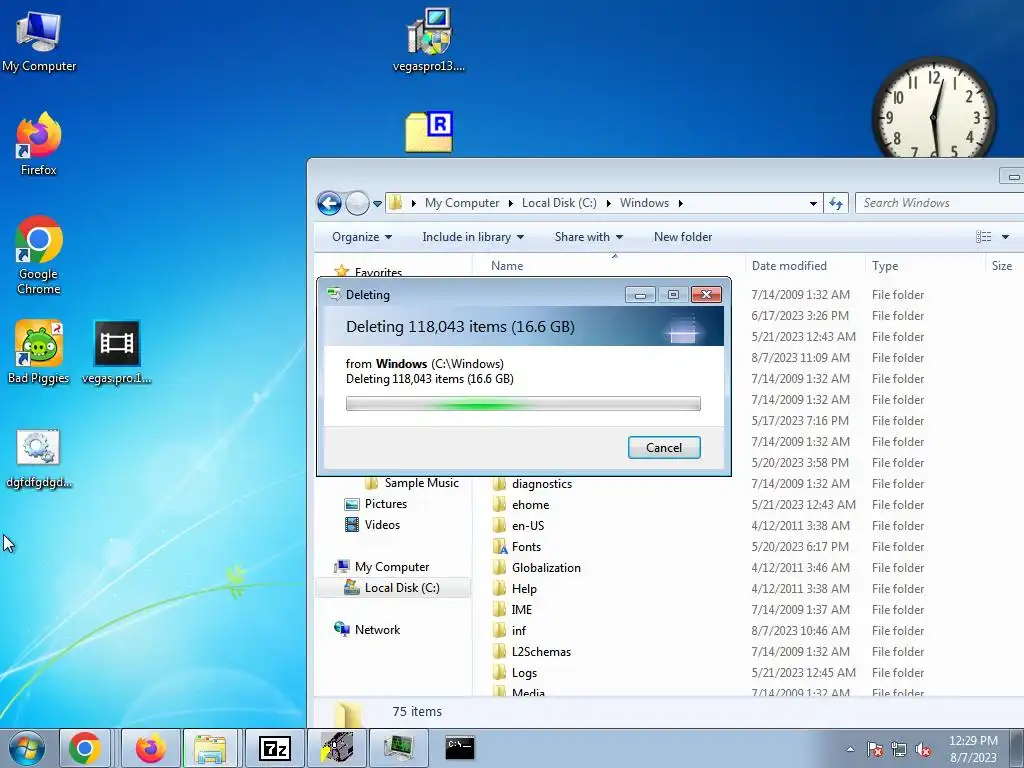Close the Deleting dialog
This screenshot has width=1024, height=768.
coord(707,295)
